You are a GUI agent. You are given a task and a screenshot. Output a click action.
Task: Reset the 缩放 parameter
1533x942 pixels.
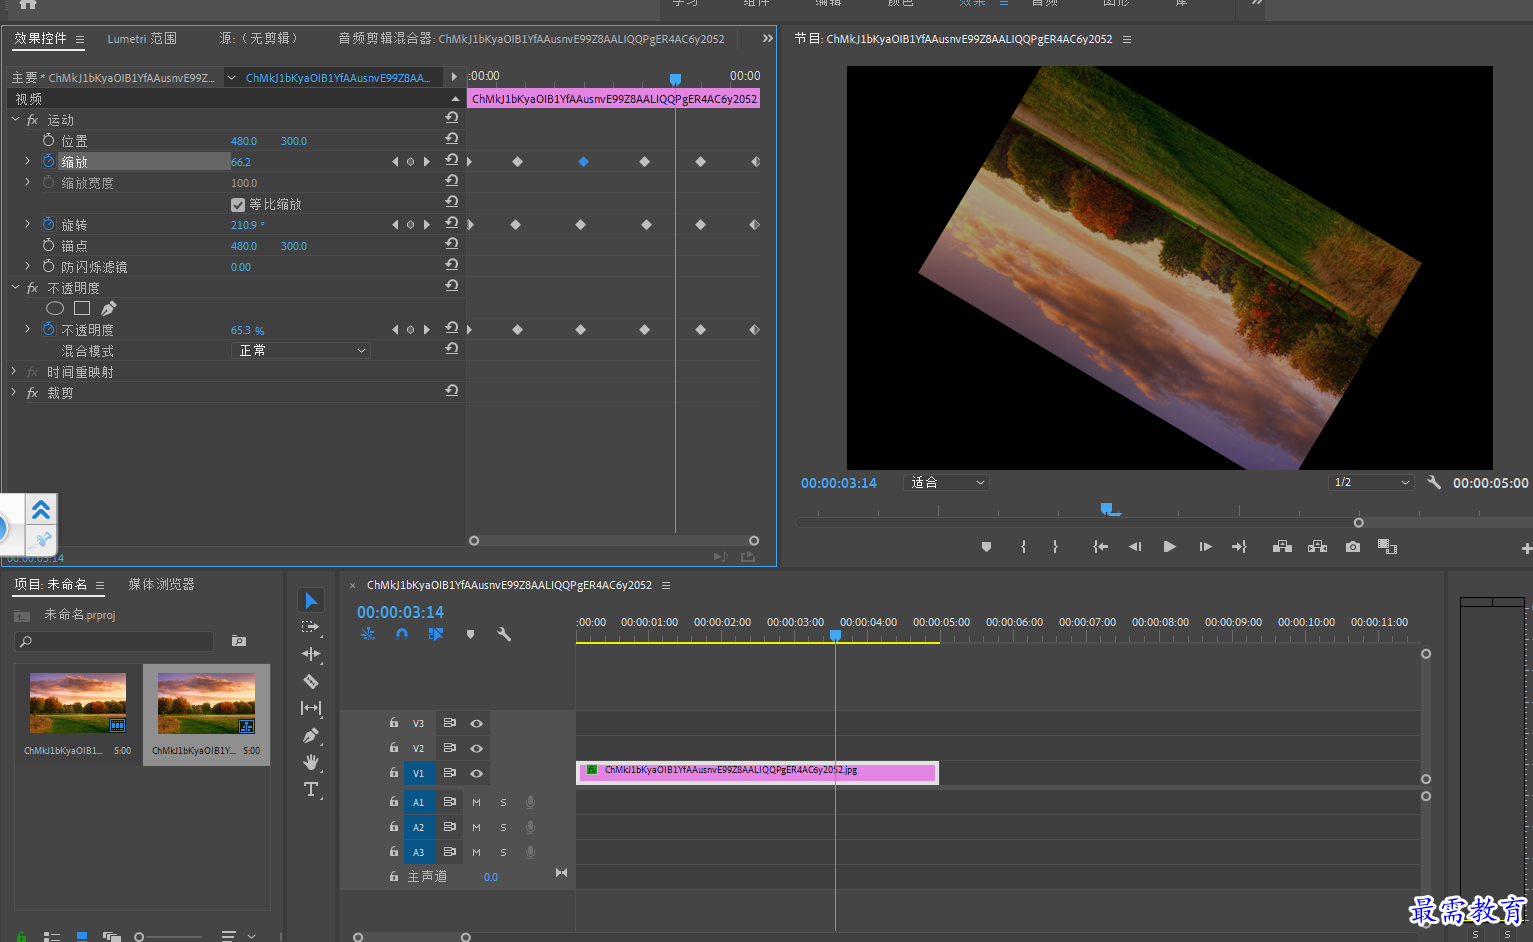452,160
